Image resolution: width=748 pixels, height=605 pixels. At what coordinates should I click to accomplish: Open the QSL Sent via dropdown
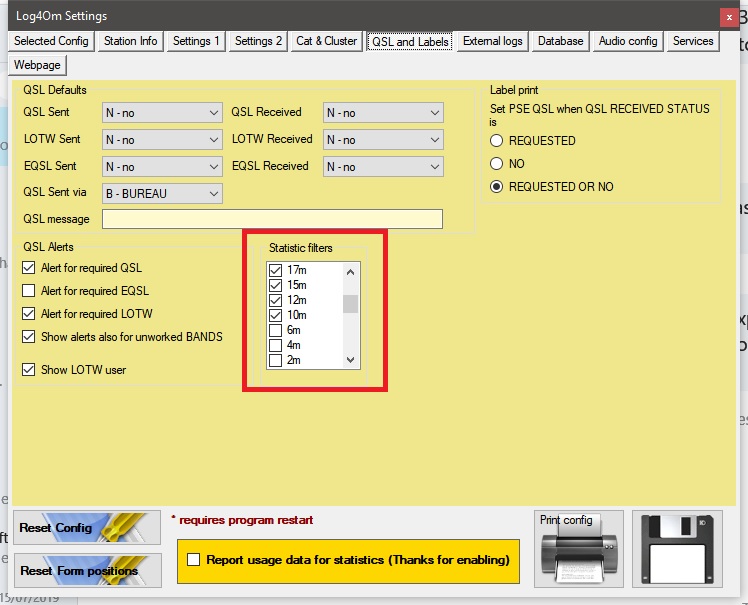pos(162,193)
